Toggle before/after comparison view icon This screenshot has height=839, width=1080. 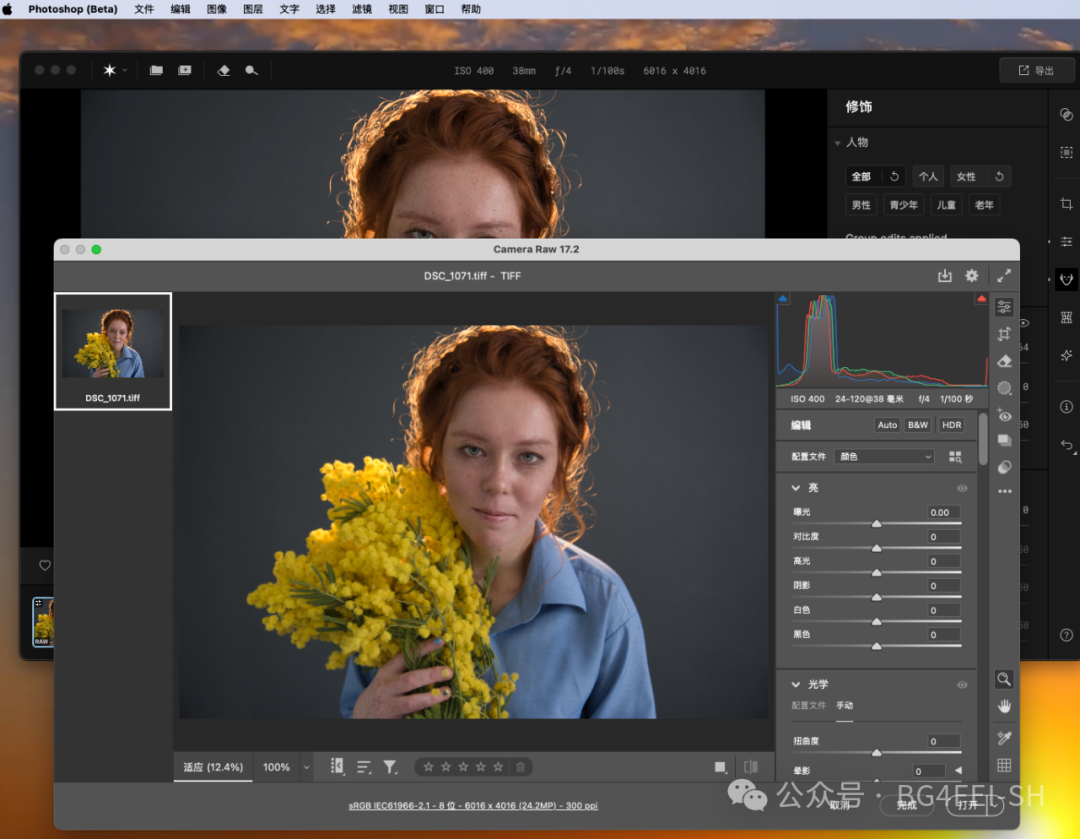751,767
